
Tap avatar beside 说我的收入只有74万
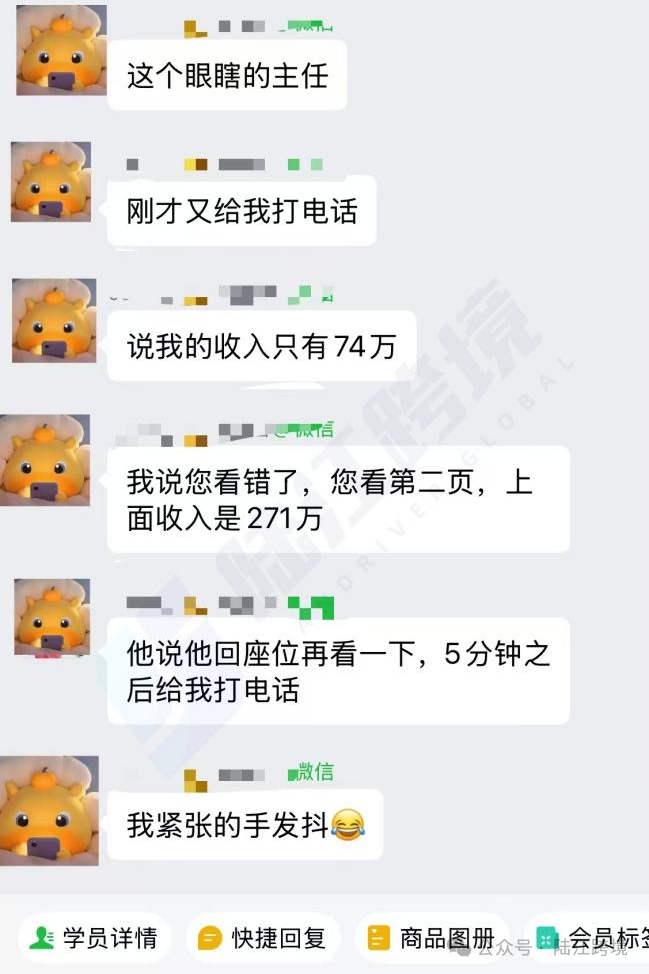point(54,321)
